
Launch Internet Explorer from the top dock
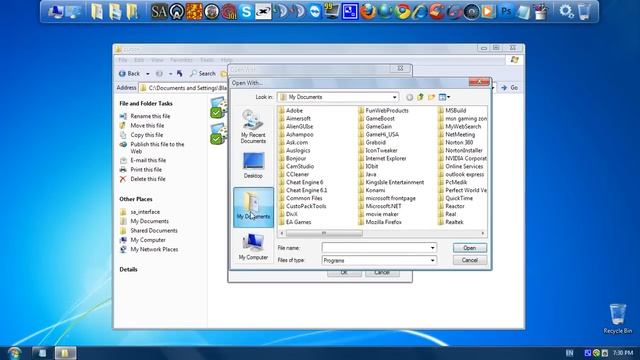click(x=419, y=11)
